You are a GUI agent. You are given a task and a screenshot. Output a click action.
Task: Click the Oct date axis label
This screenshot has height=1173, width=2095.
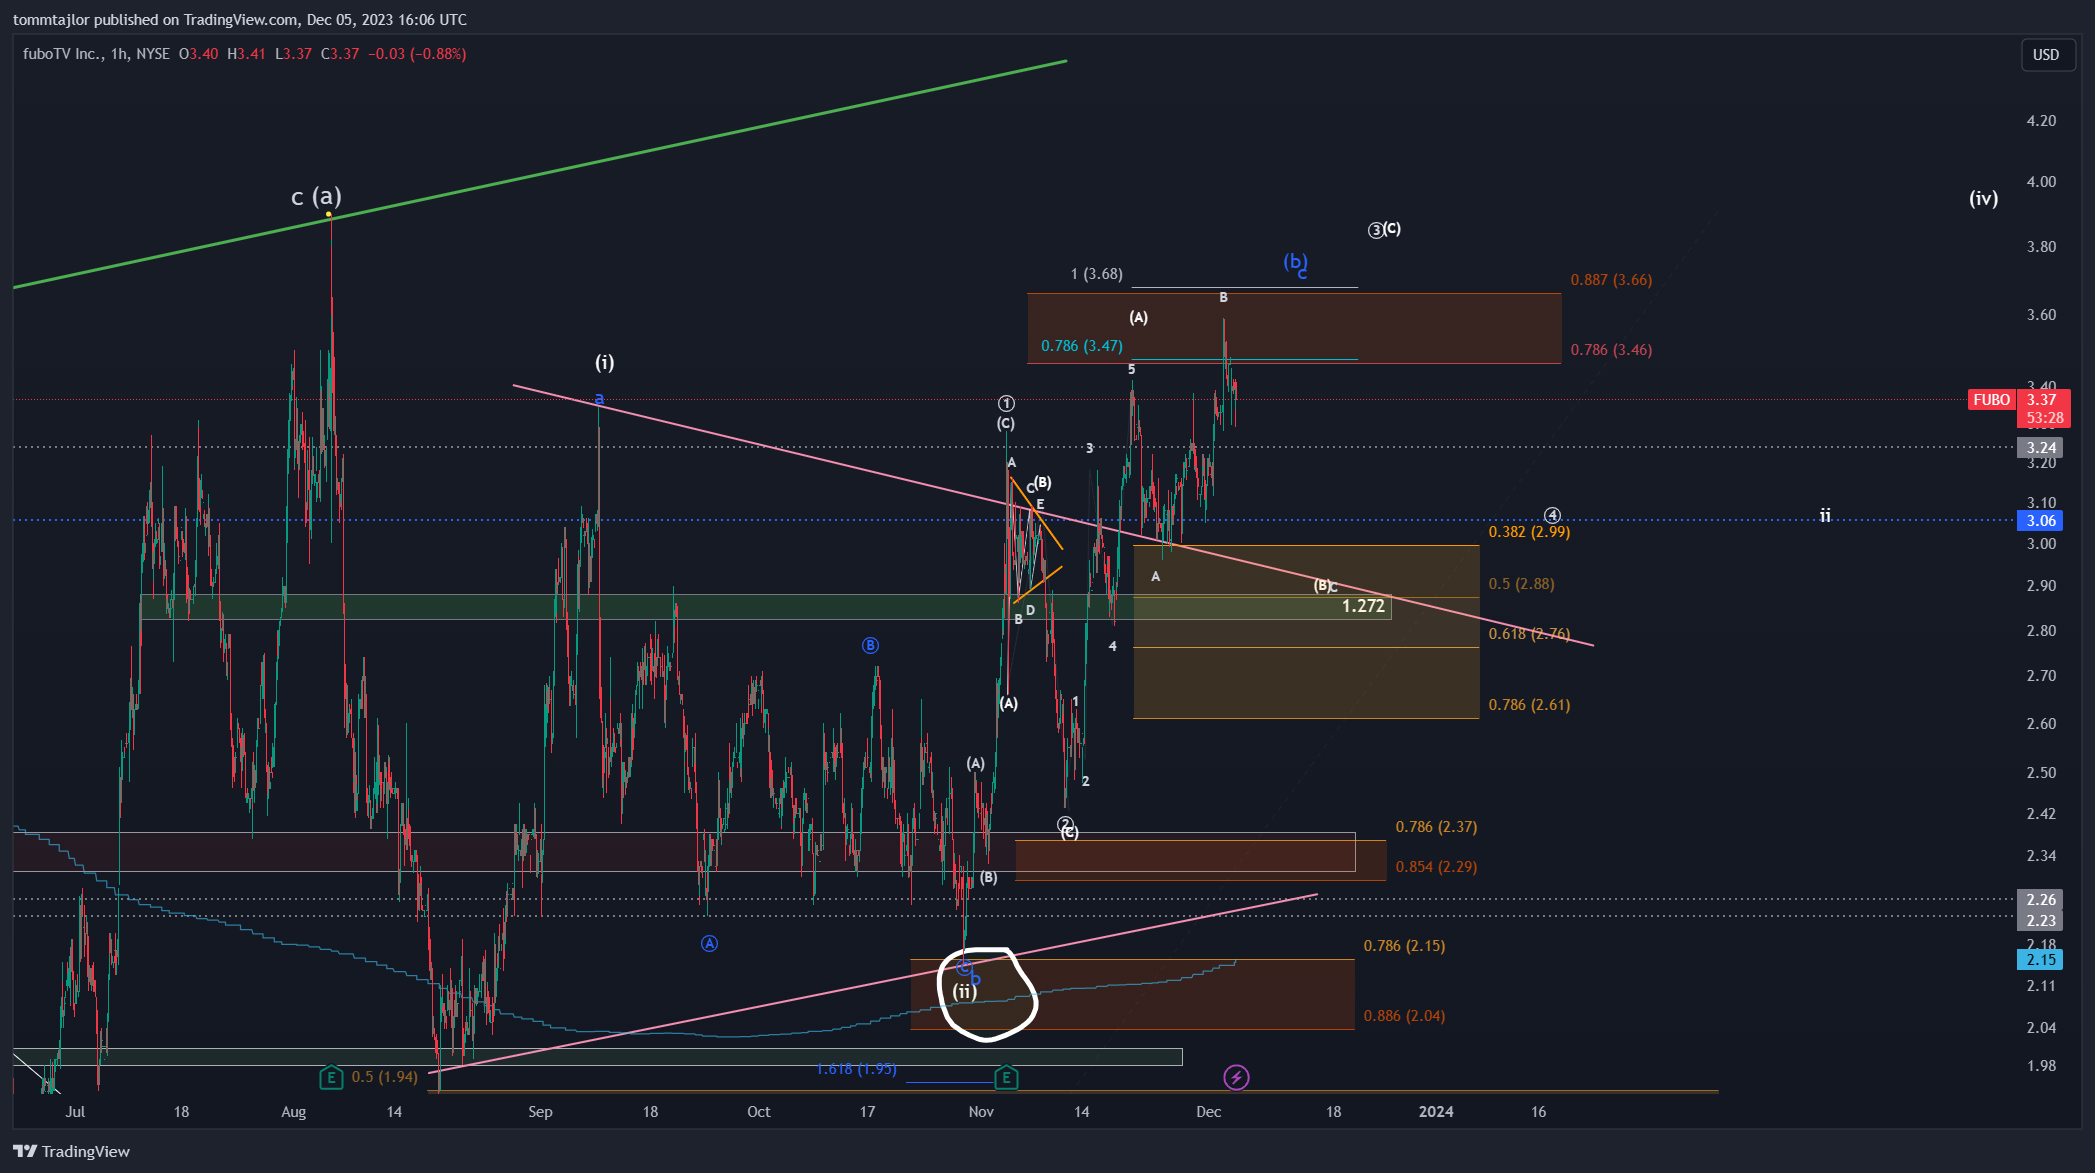(759, 1112)
